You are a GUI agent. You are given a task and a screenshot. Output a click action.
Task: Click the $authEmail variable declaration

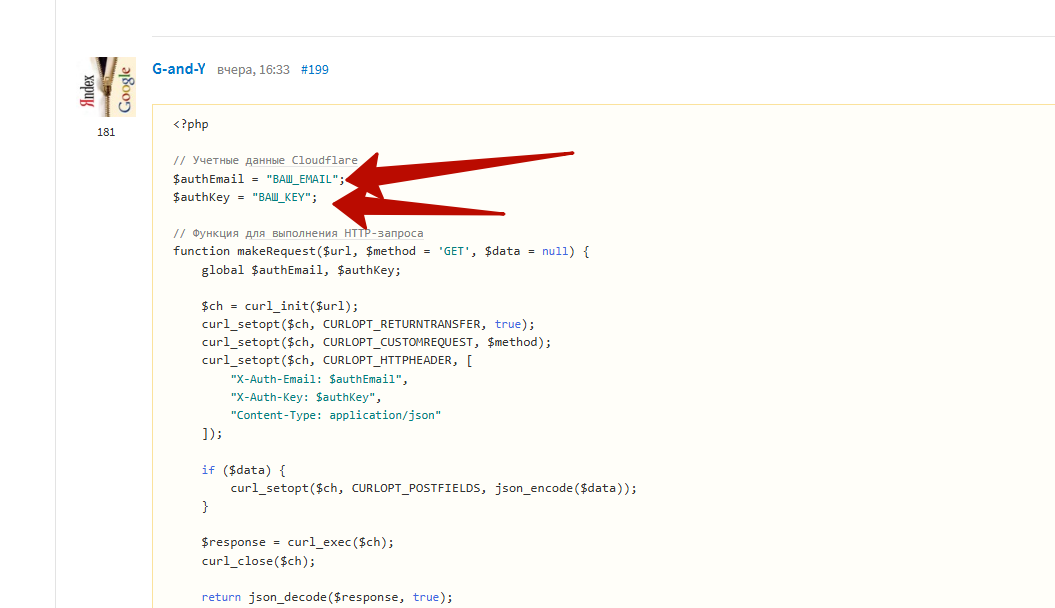[x=209, y=179]
